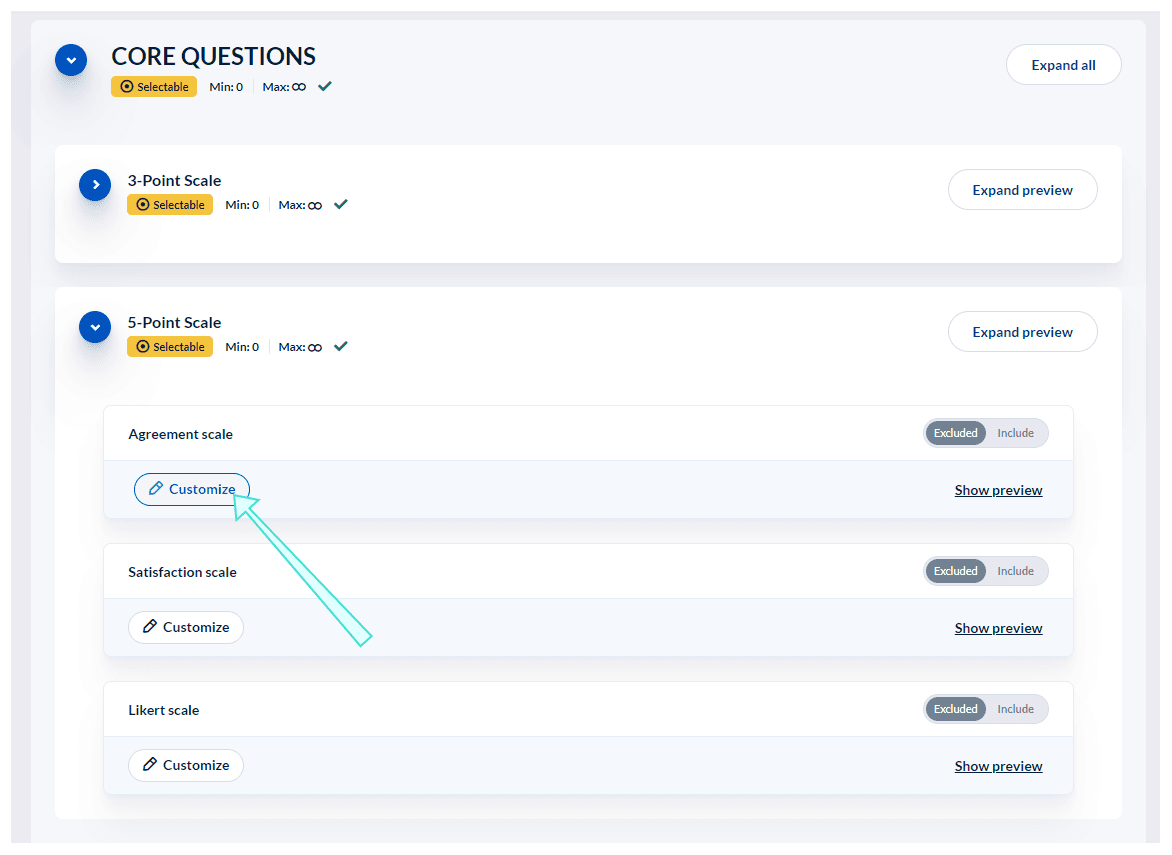Click the Satisfaction scale label

click(182, 572)
